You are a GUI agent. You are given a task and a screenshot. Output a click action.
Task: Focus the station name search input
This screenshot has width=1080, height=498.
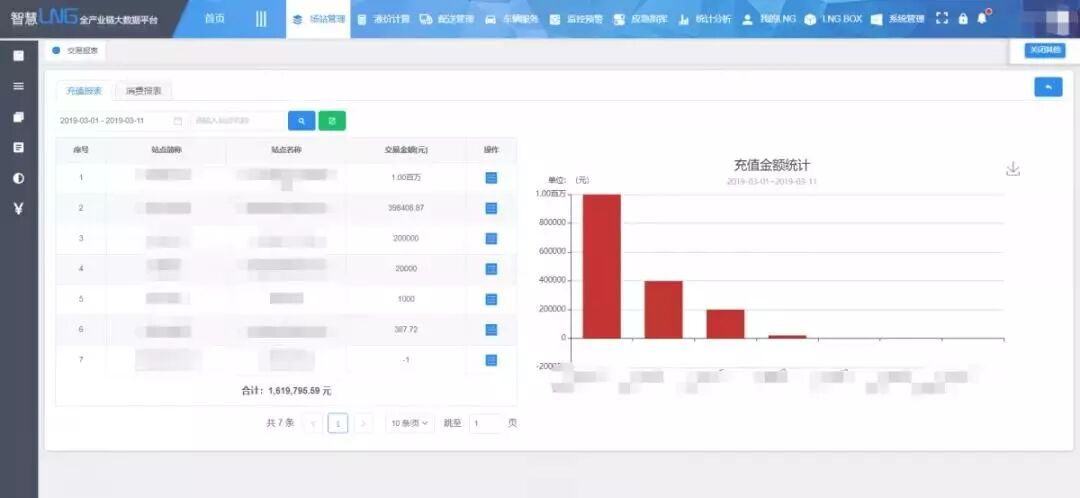coord(238,121)
